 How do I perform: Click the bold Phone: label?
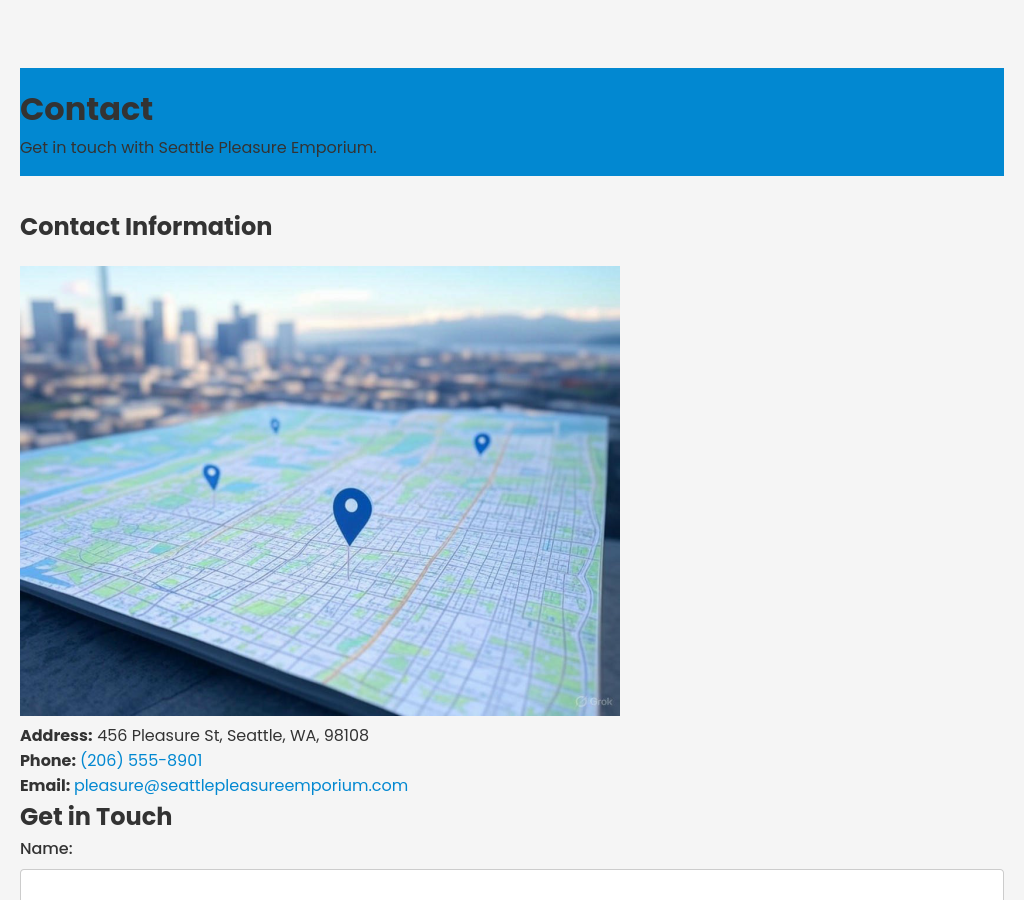(48, 760)
